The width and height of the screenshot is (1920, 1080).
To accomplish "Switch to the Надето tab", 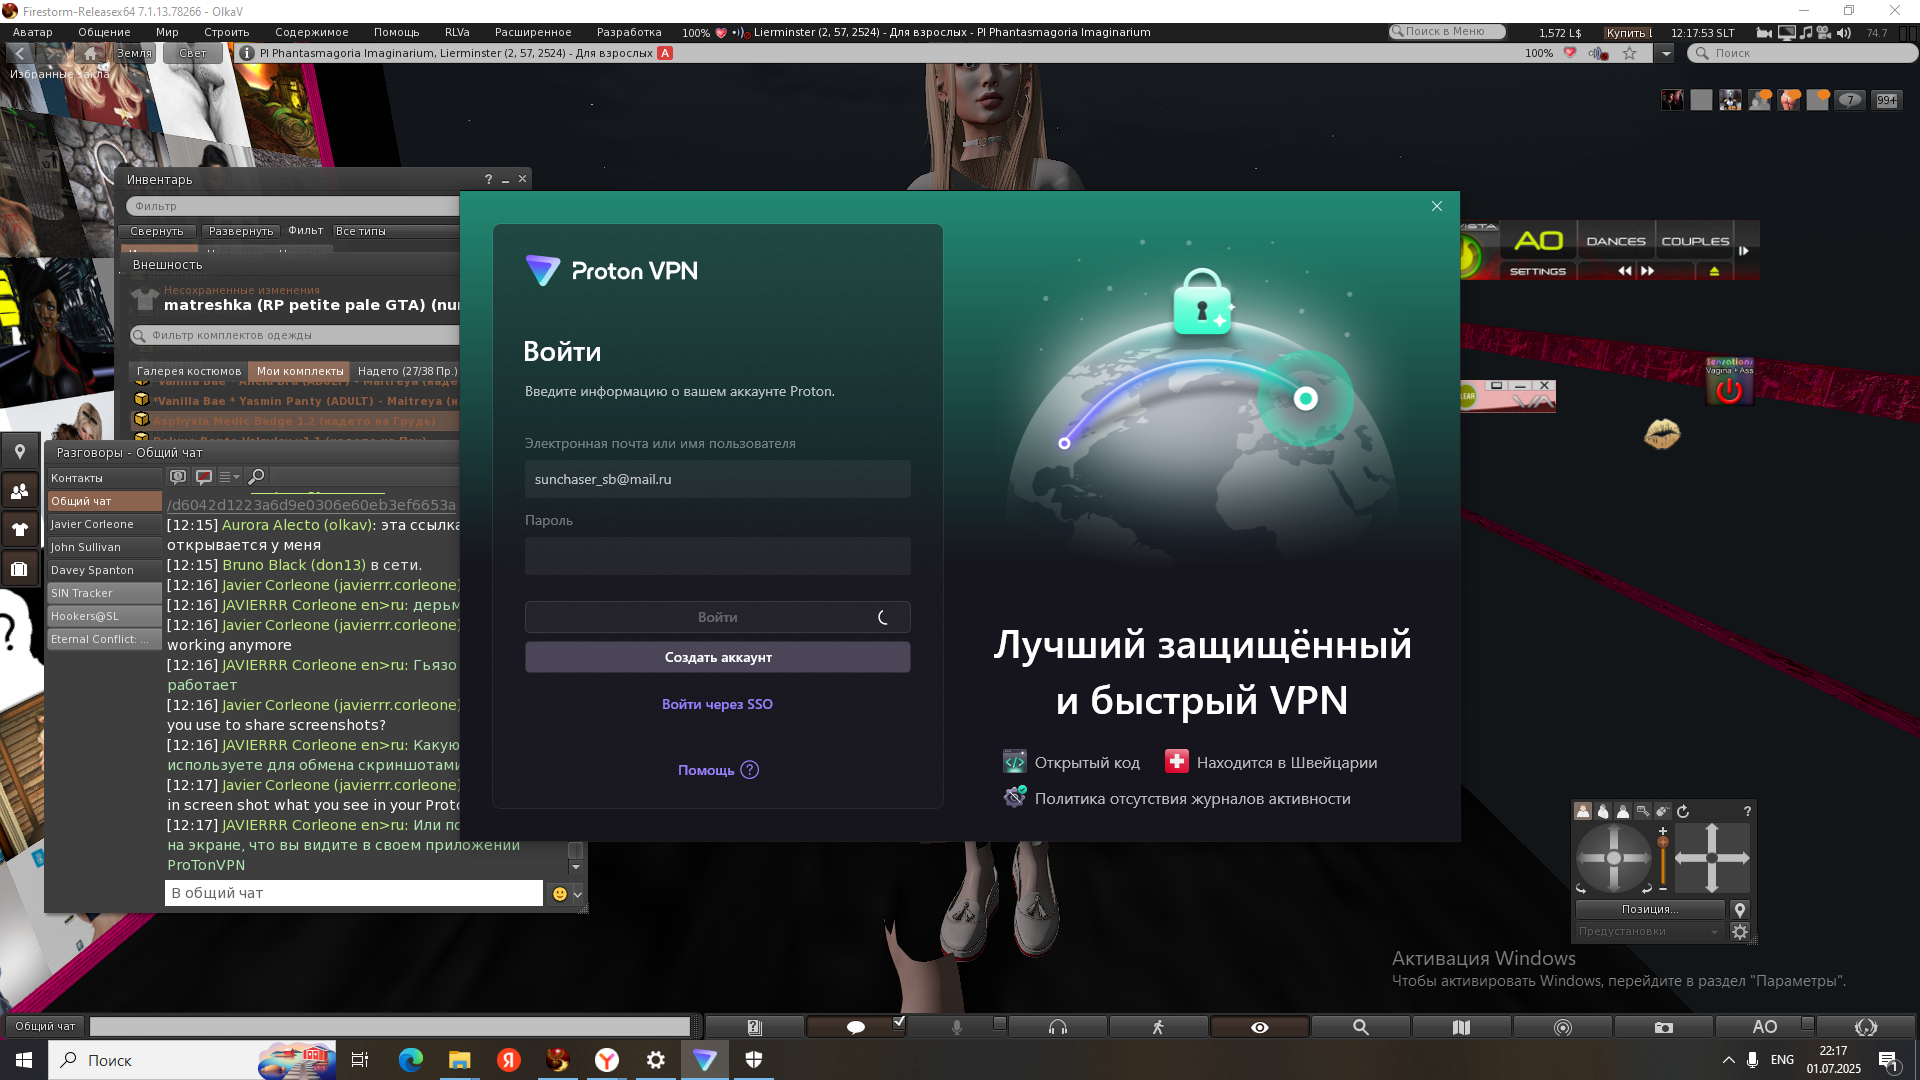I will 406,371.
